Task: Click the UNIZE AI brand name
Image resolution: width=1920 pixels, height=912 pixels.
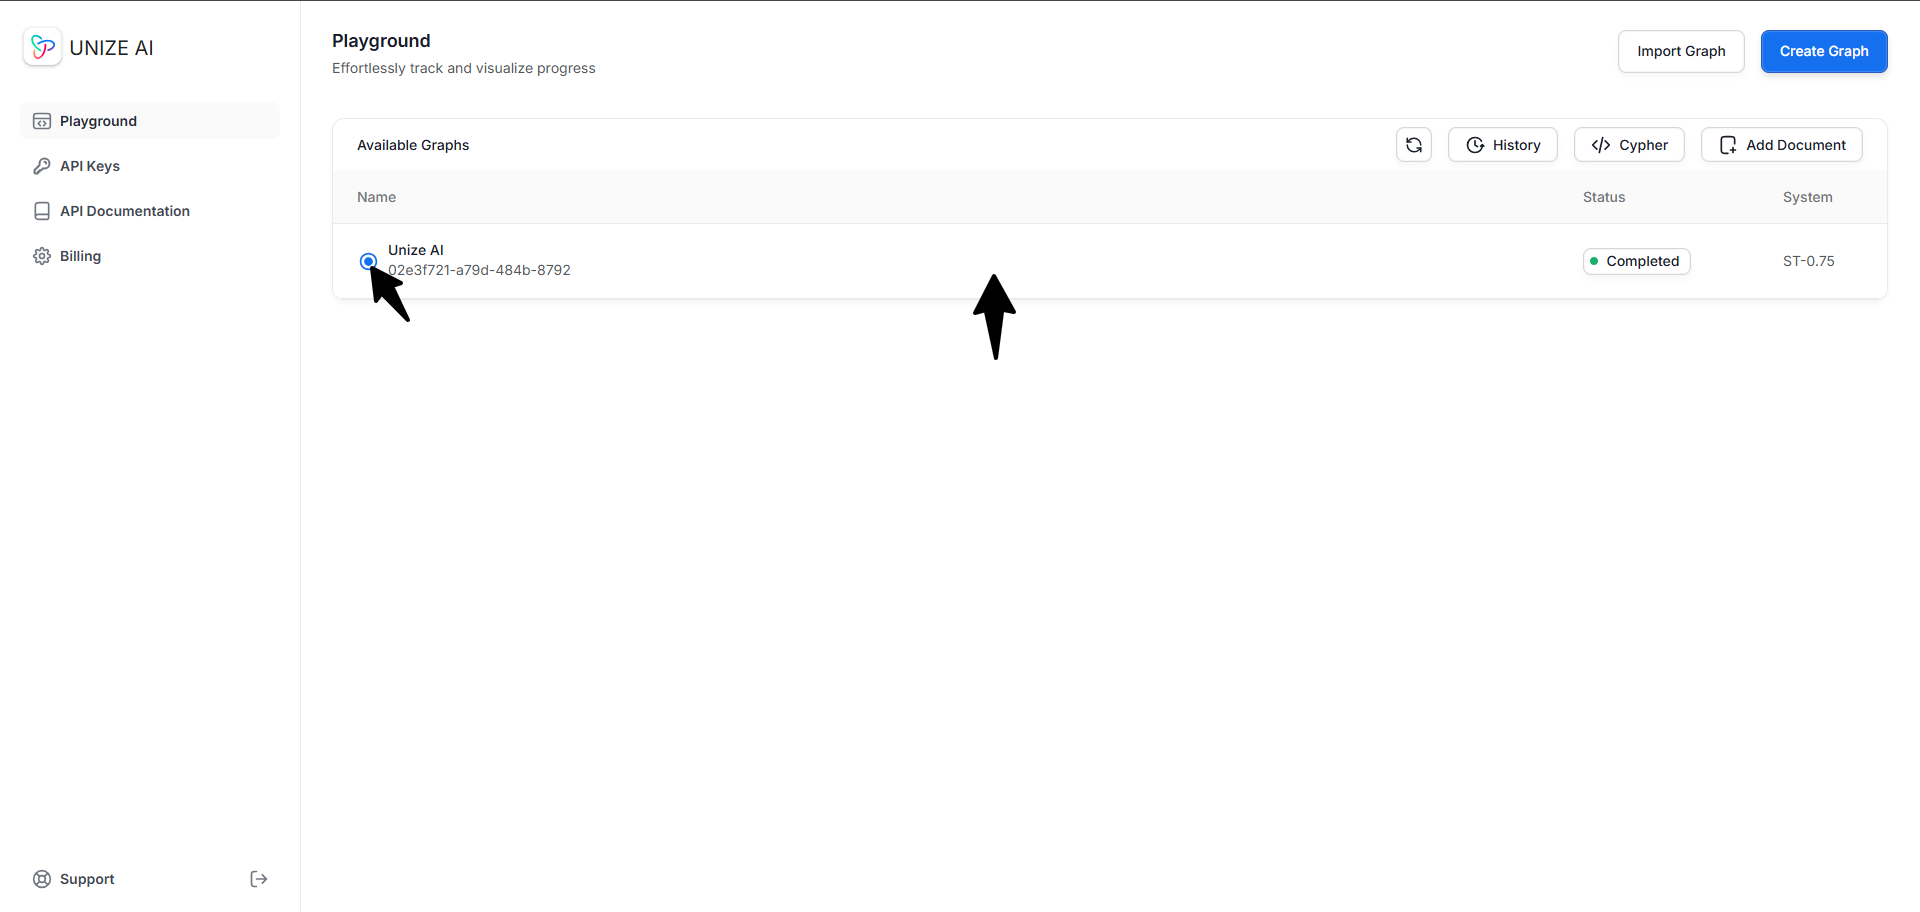Action: pos(112,48)
